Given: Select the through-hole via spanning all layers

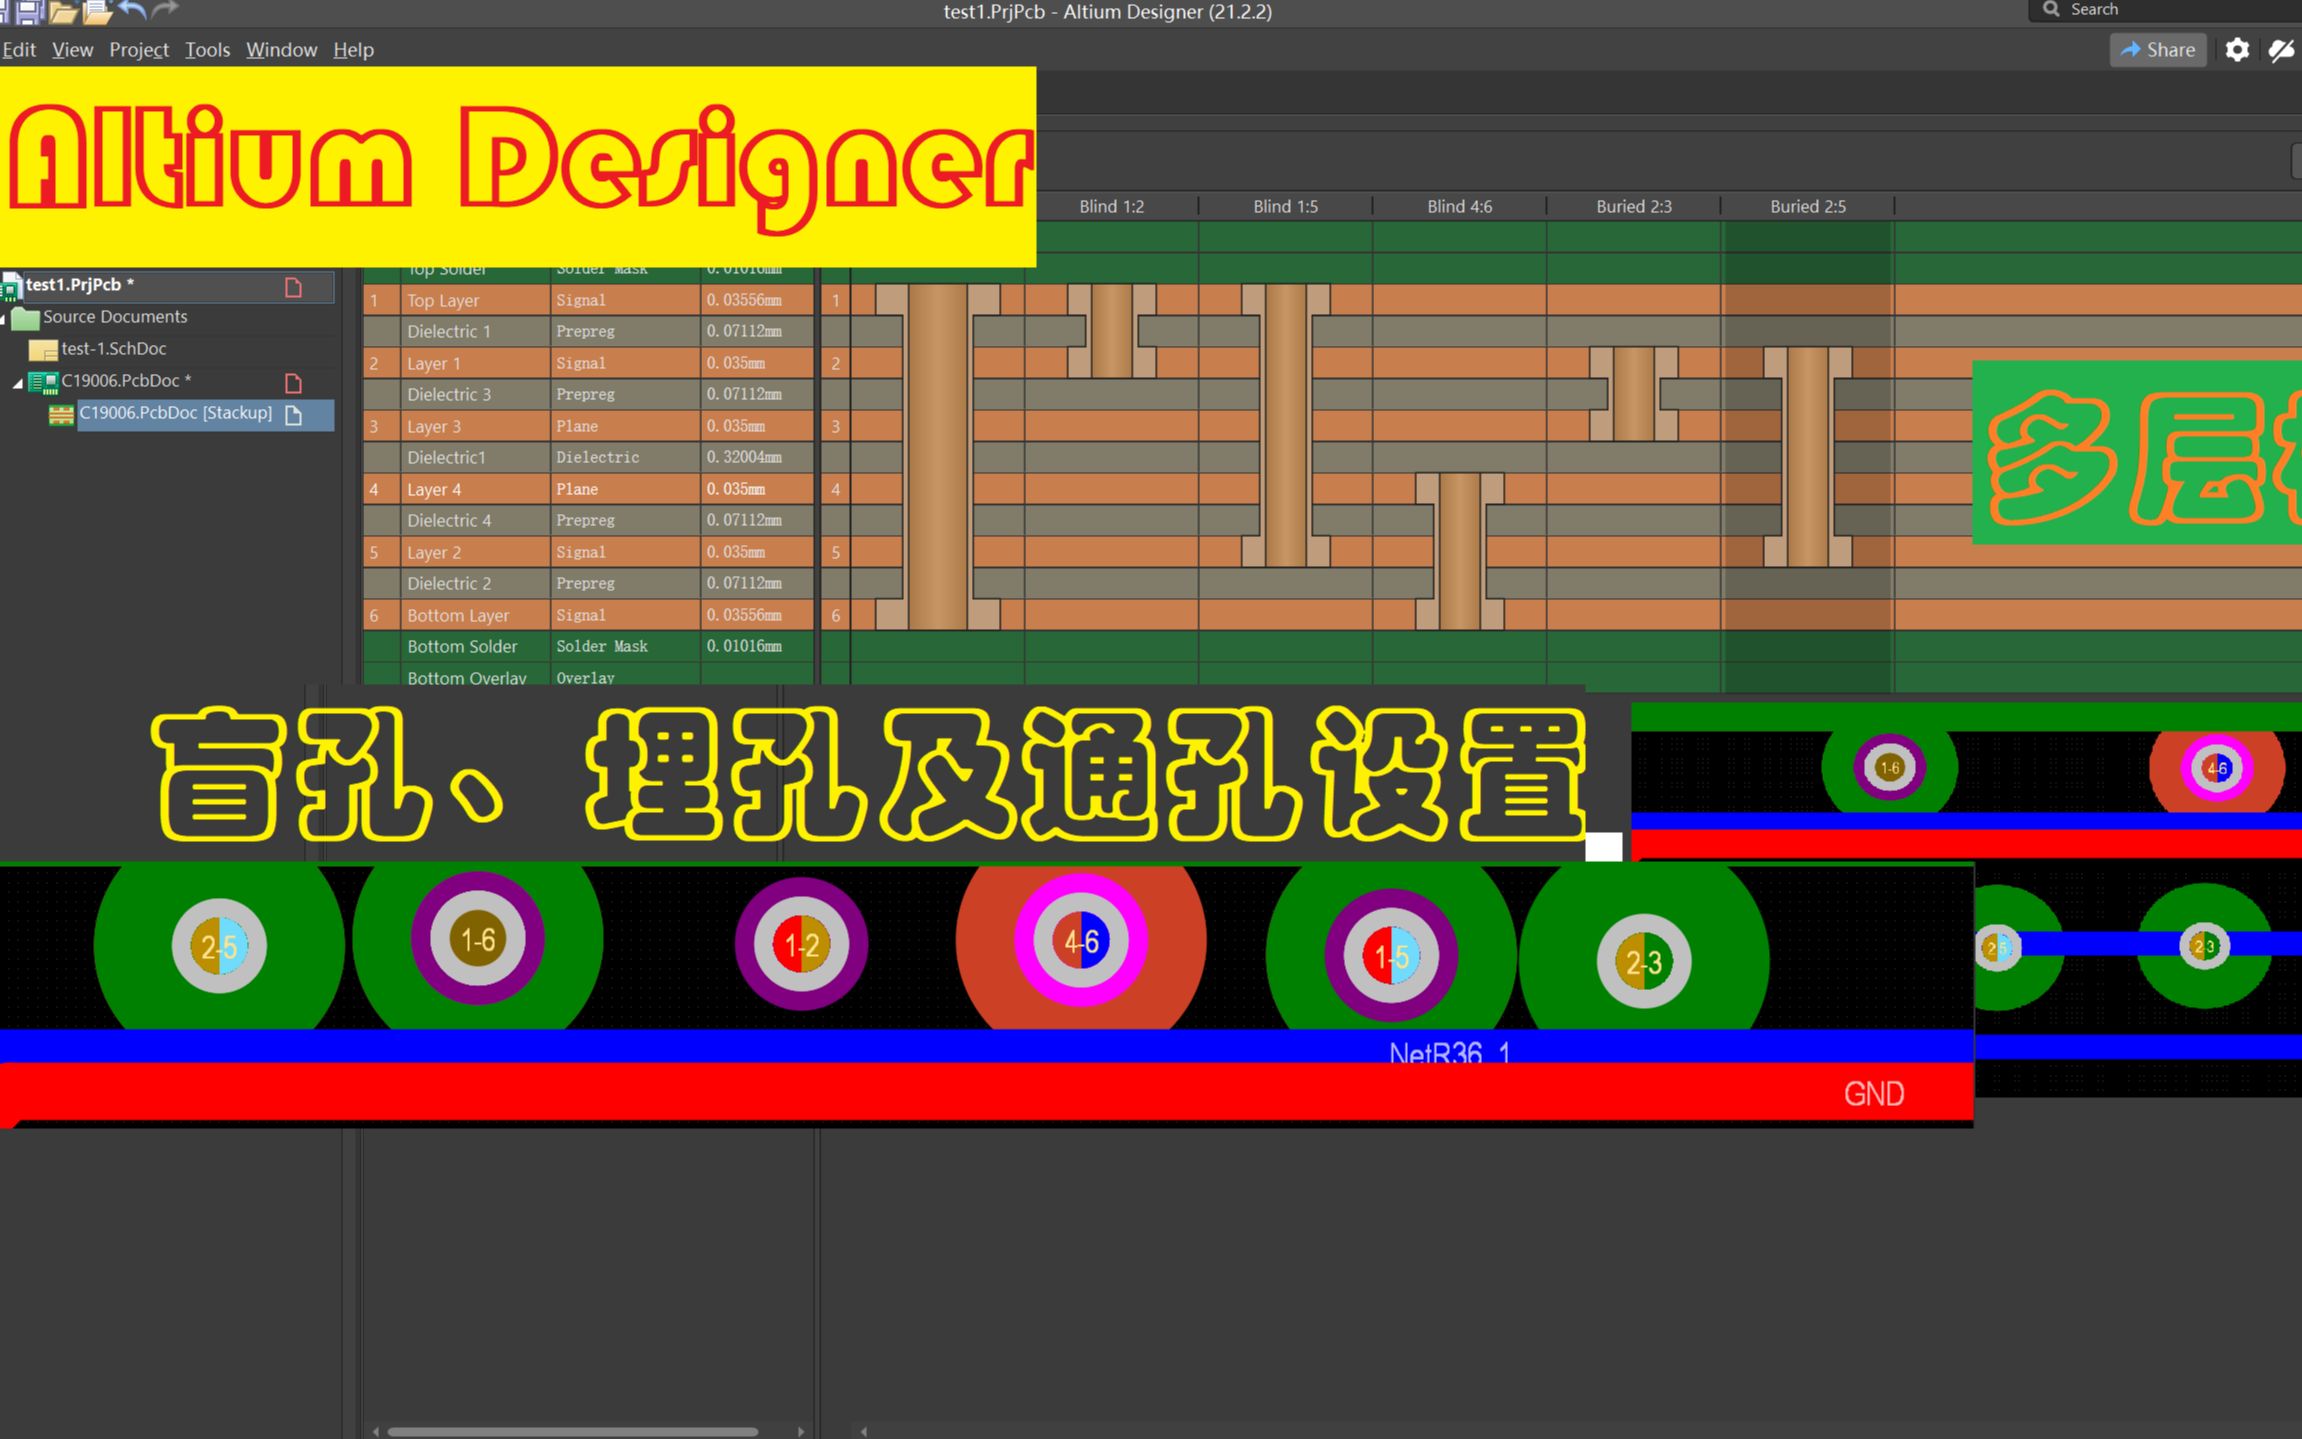Looking at the screenshot, I should click(937, 457).
